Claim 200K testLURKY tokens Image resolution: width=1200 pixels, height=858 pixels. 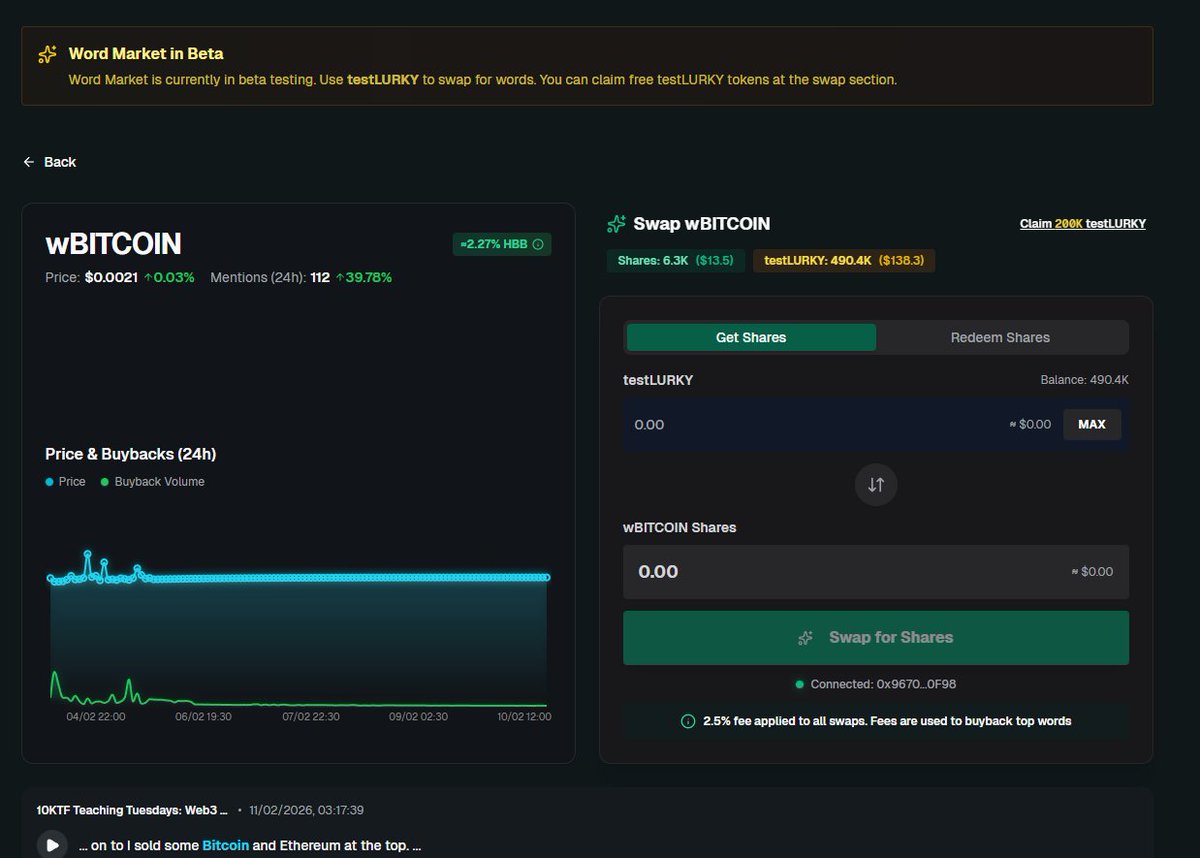coord(1082,224)
